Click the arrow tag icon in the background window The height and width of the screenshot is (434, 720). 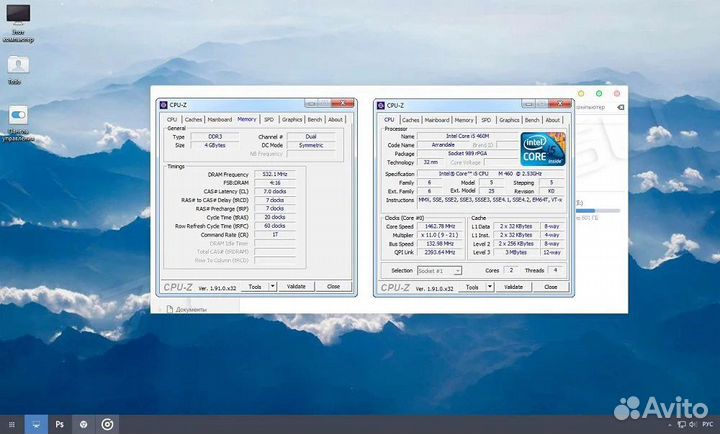[x=620, y=107]
